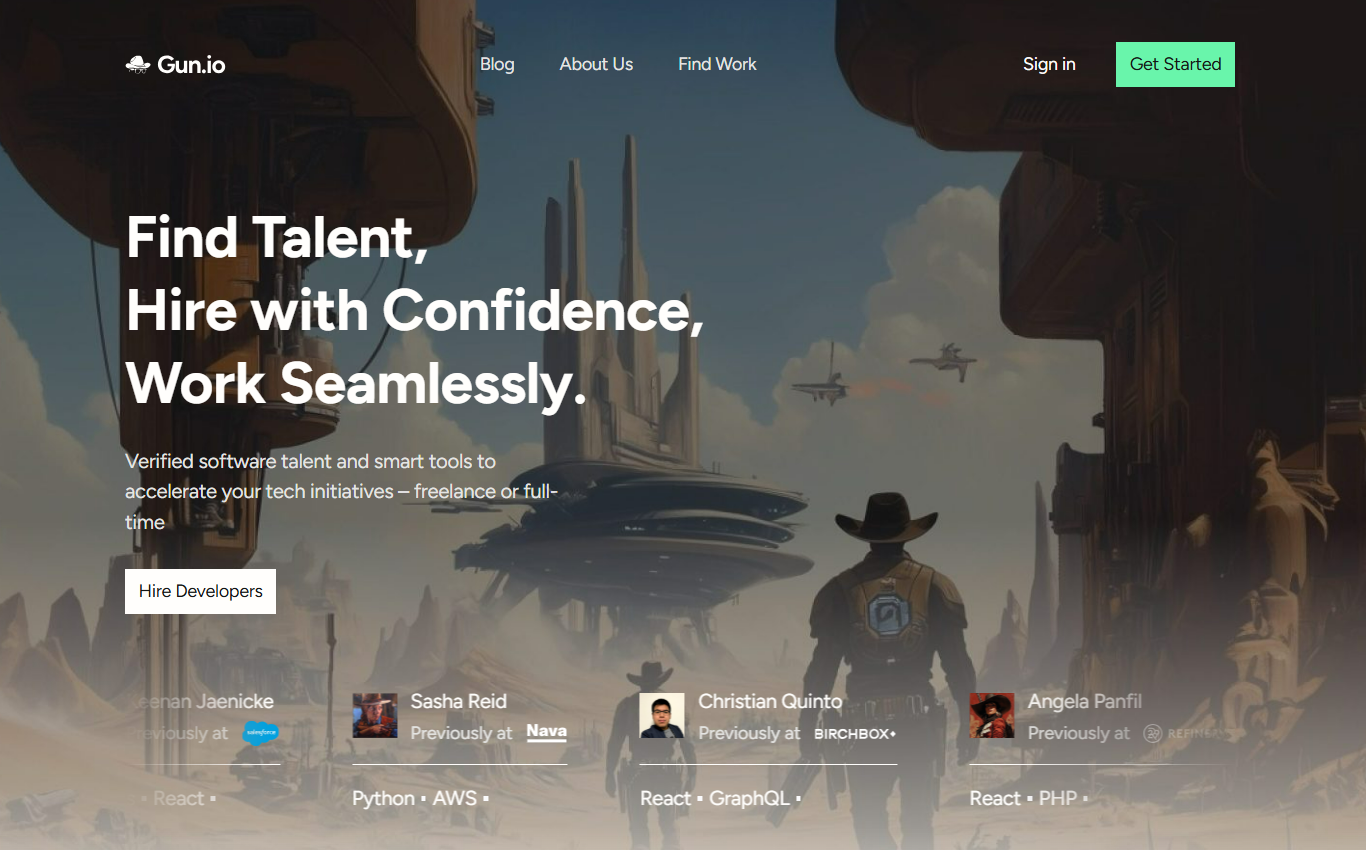Viewport: 1366px width, 850px height.
Task: Open the Blog menu item
Action: (497, 64)
